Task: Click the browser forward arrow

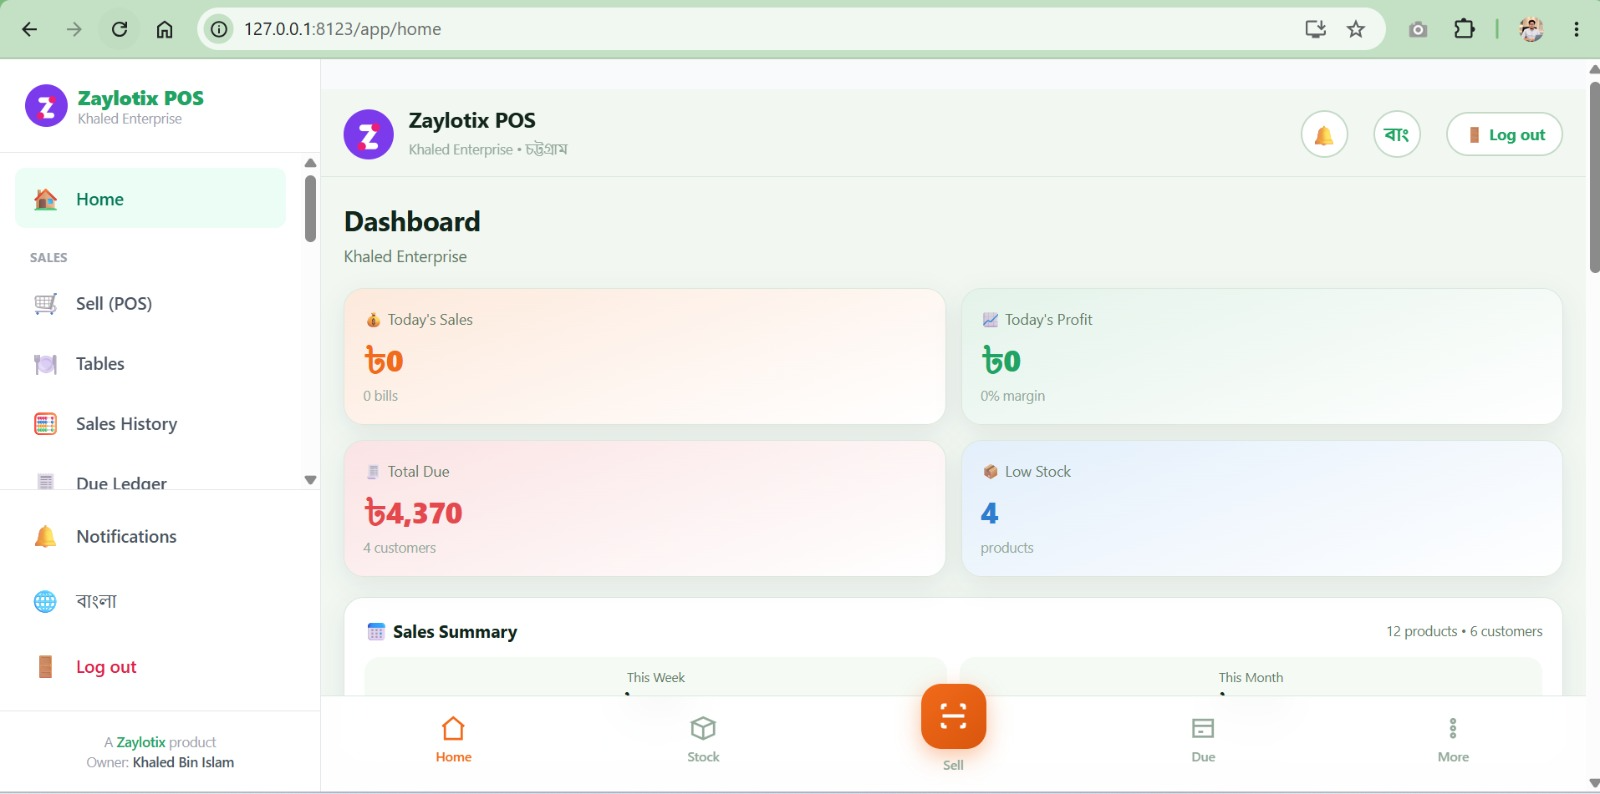Action: tap(74, 29)
